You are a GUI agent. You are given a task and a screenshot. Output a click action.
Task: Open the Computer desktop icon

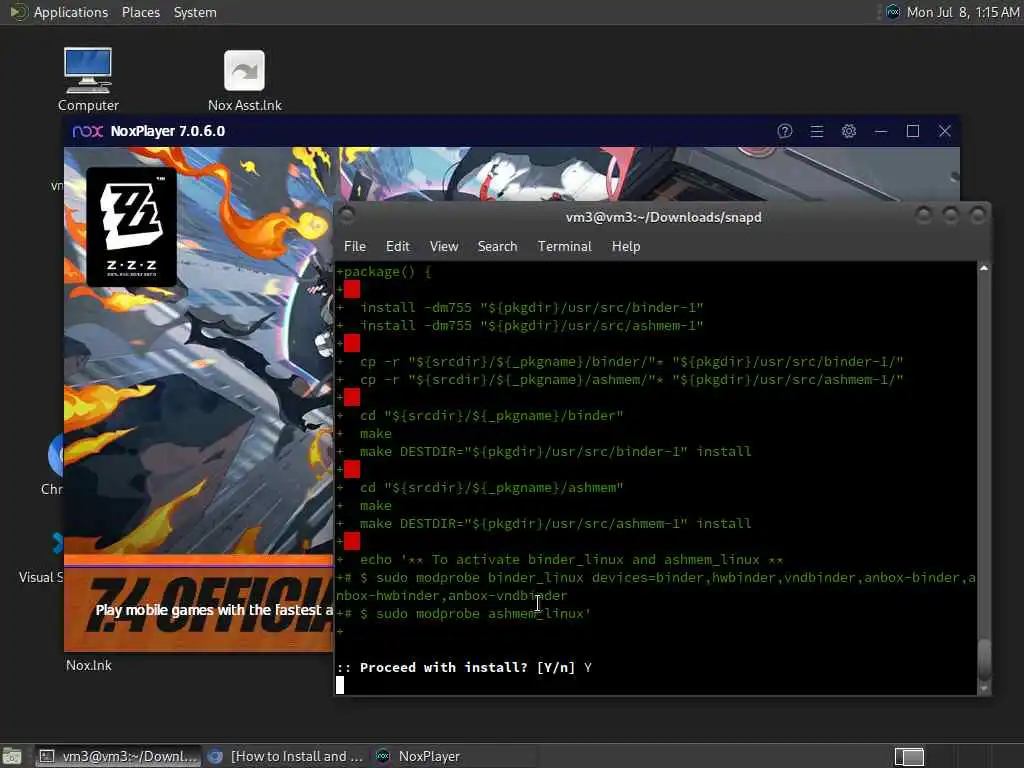point(88,79)
